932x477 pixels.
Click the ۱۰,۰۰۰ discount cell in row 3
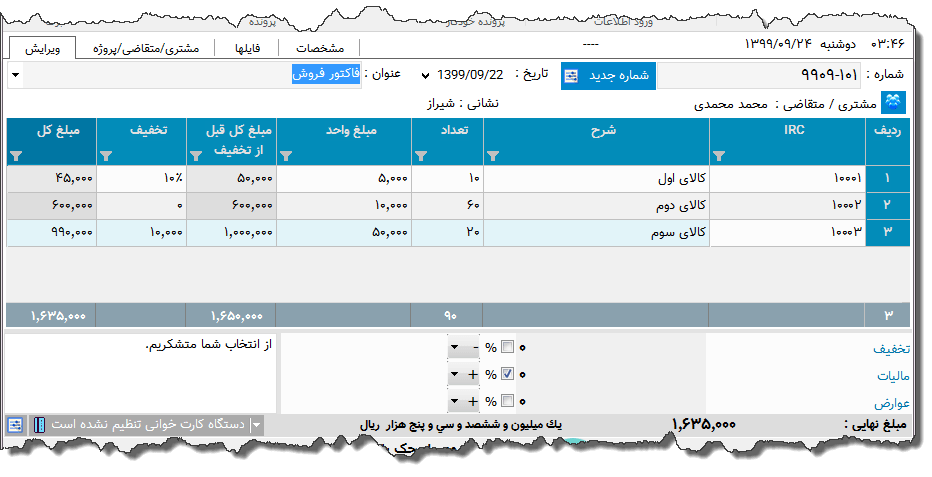point(141,232)
